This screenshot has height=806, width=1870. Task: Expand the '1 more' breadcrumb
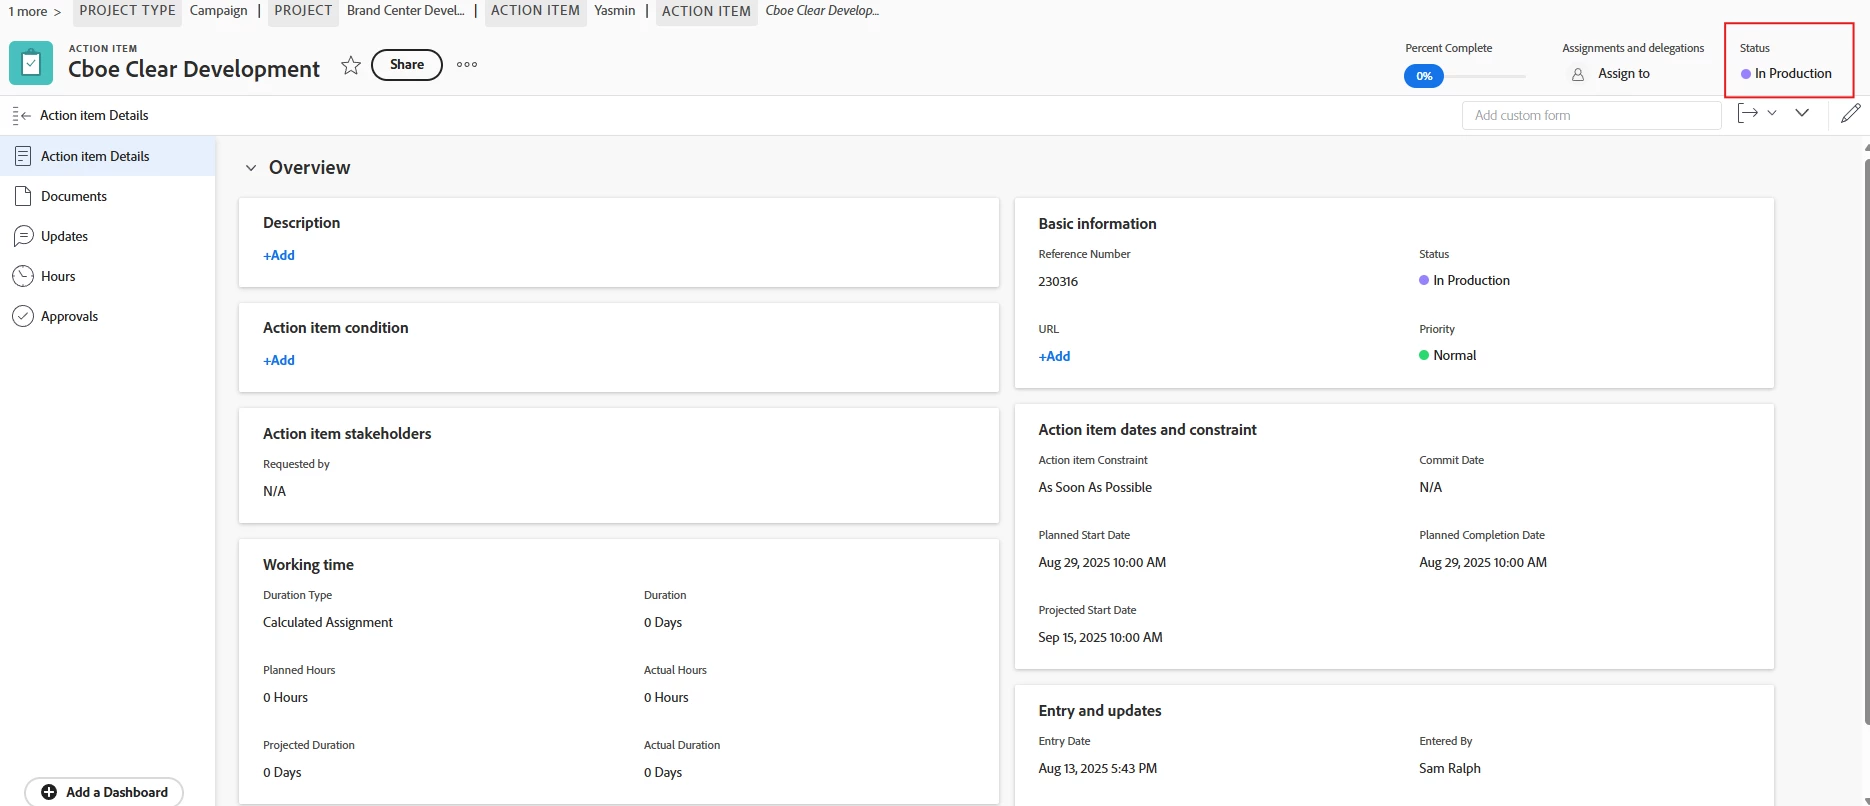(35, 12)
